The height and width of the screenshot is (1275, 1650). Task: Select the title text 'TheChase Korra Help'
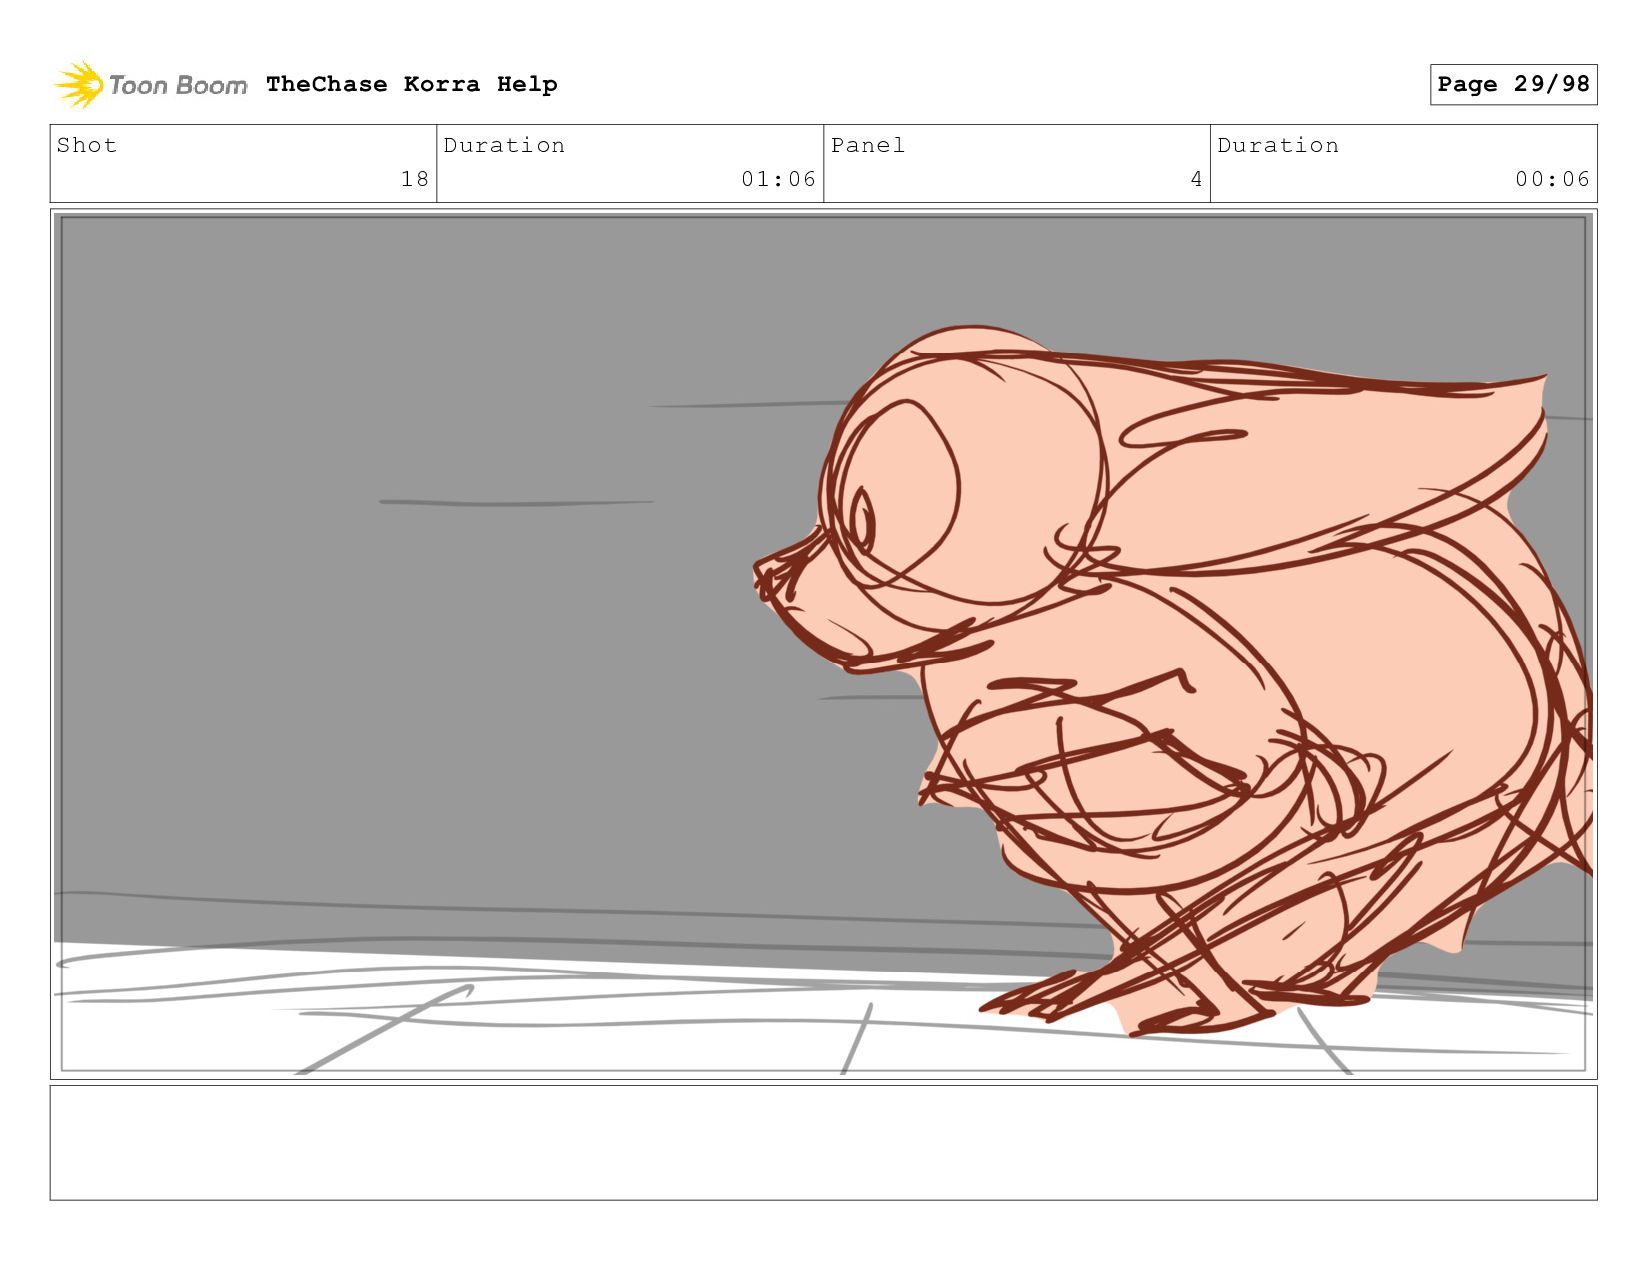[x=412, y=85]
